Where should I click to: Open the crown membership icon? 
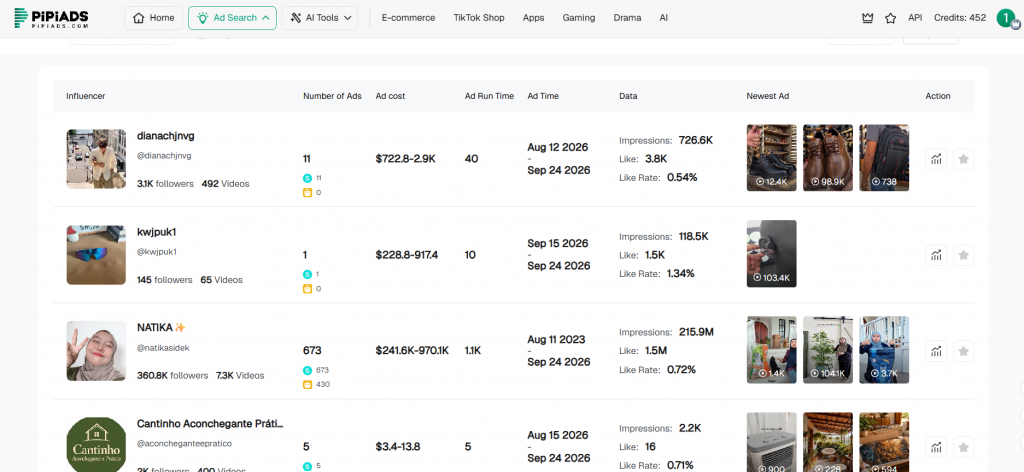pyautogui.click(x=867, y=18)
